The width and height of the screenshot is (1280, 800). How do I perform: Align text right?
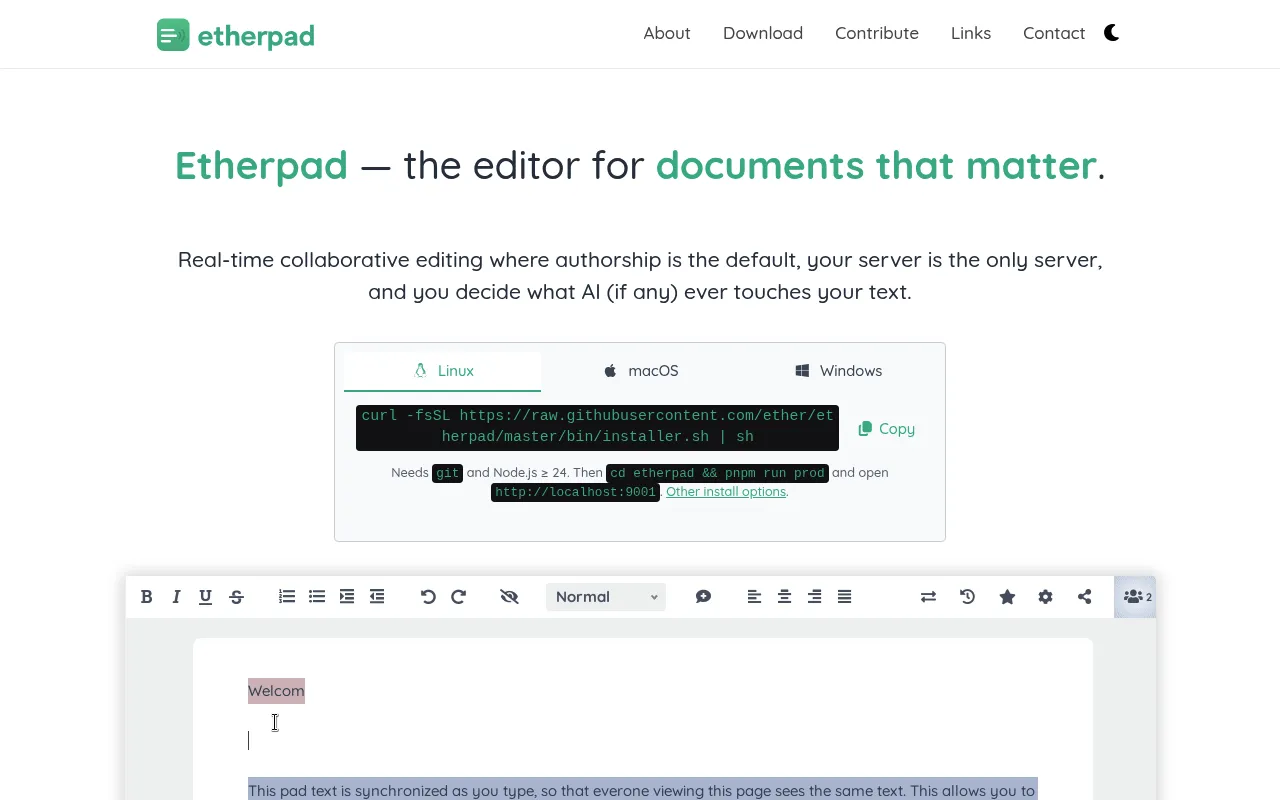[x=814, y=597]
